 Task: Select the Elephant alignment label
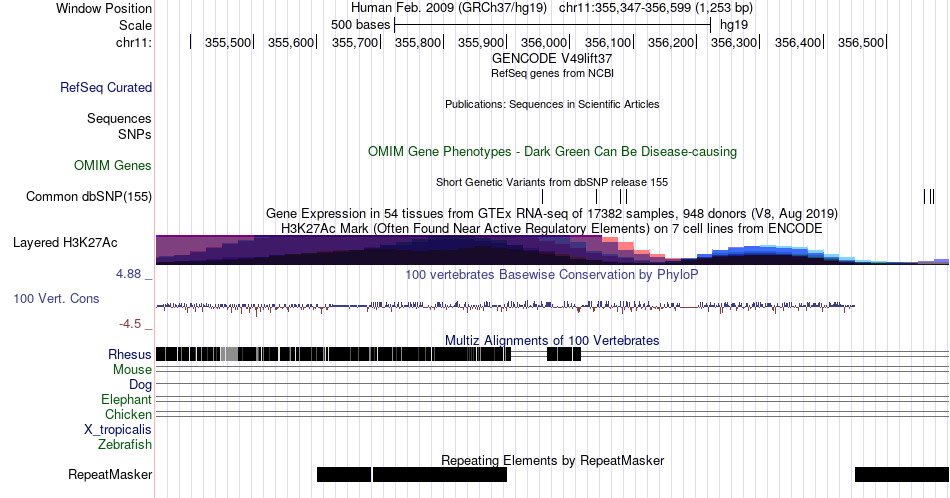tap(127, 399)
